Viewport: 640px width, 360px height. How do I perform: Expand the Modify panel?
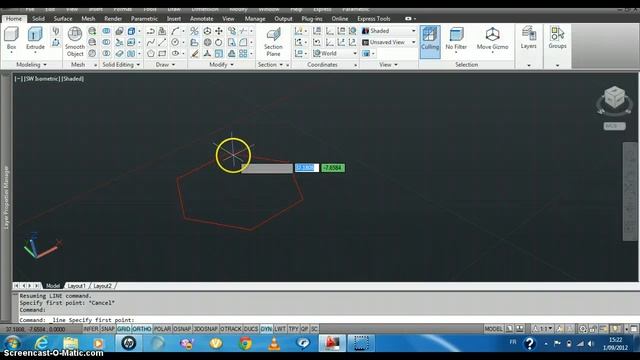click(x=221, y=65)
